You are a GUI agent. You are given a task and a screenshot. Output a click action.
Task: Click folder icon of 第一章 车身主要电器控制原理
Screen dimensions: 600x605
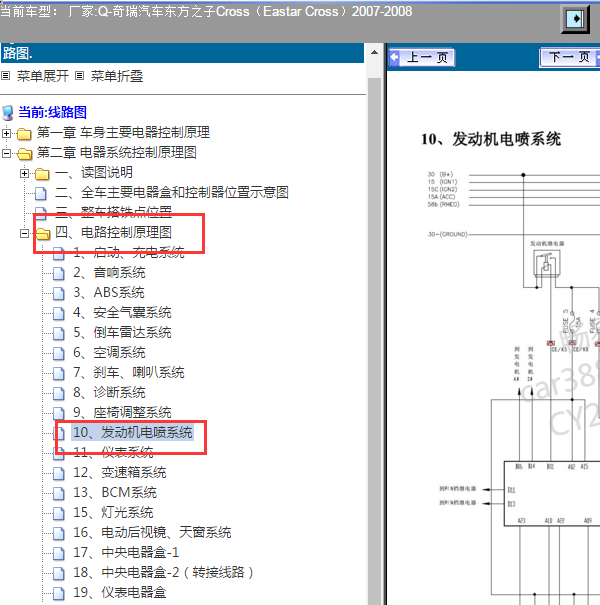point(24,134)
